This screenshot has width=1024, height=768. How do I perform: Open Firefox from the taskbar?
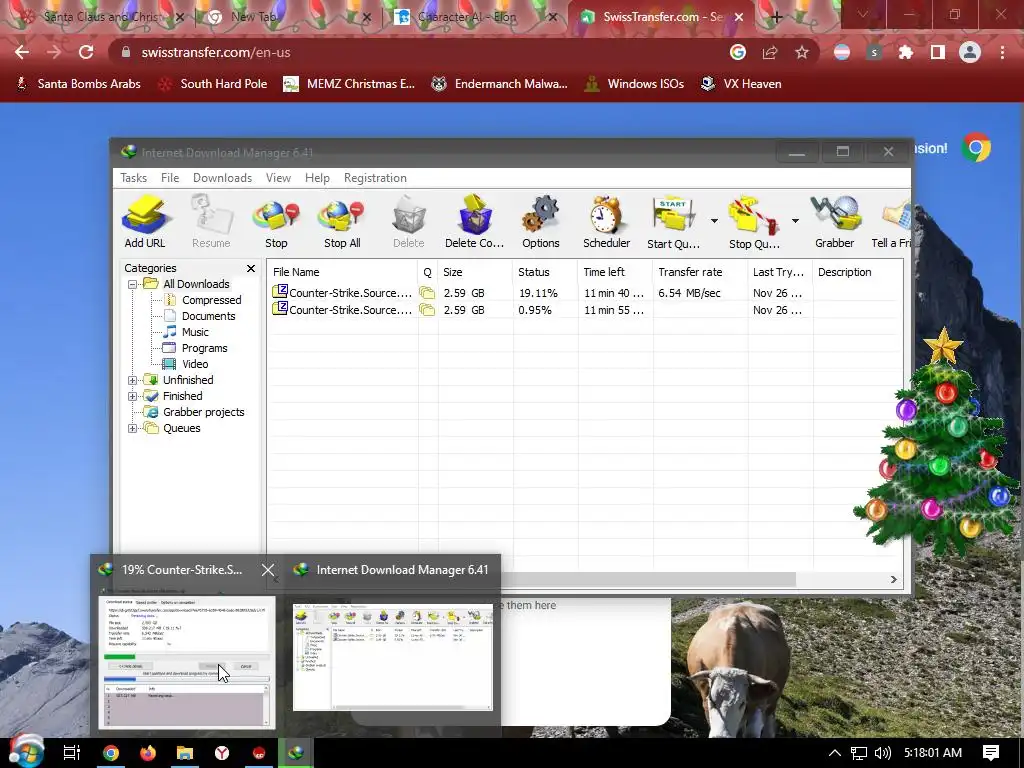[x=148, y=753]
